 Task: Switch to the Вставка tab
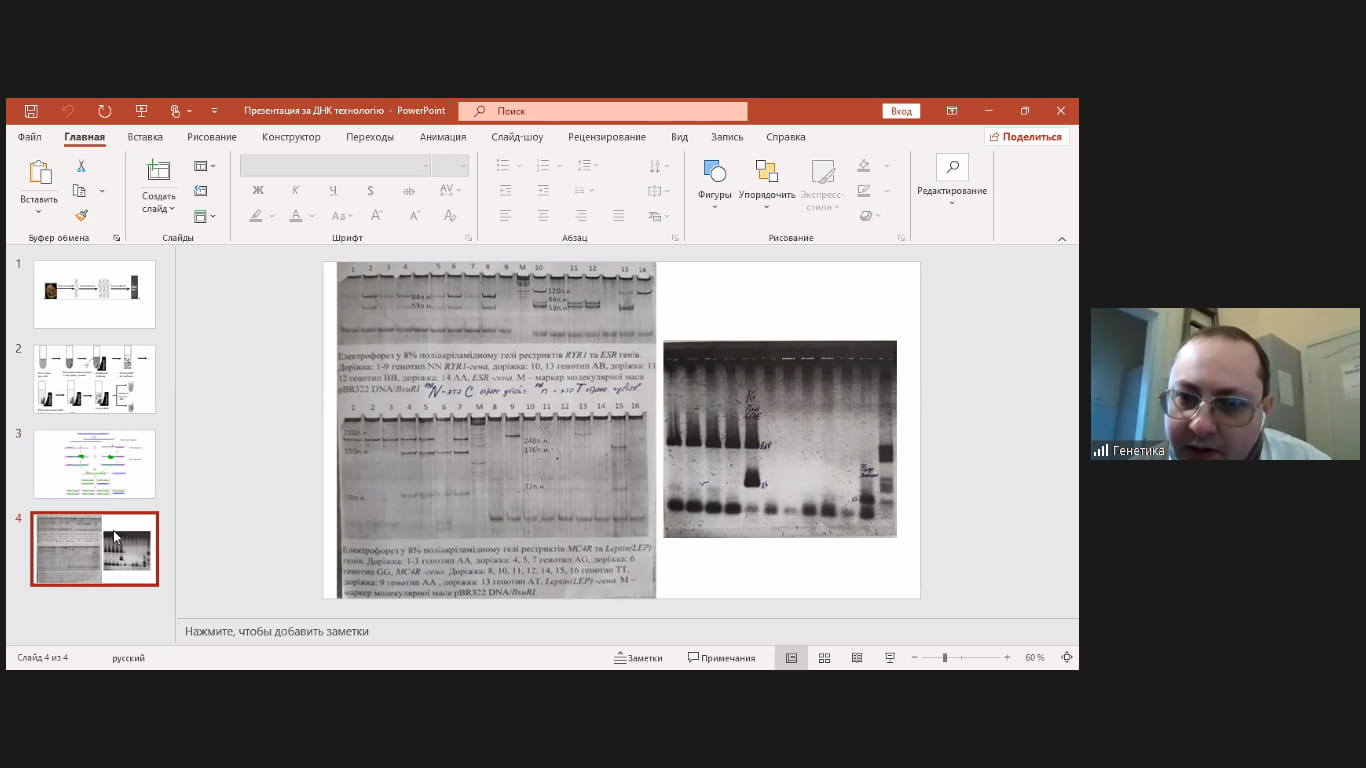(x=145, y=137)
